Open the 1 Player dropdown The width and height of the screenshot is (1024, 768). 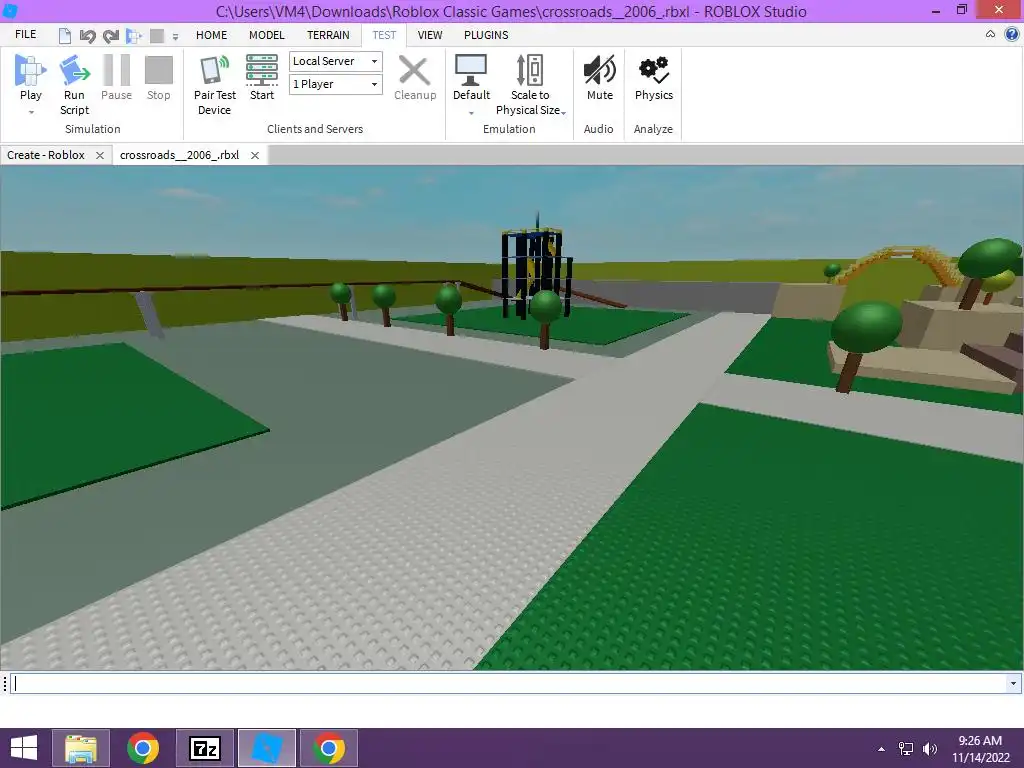click(x=336, y=84)
